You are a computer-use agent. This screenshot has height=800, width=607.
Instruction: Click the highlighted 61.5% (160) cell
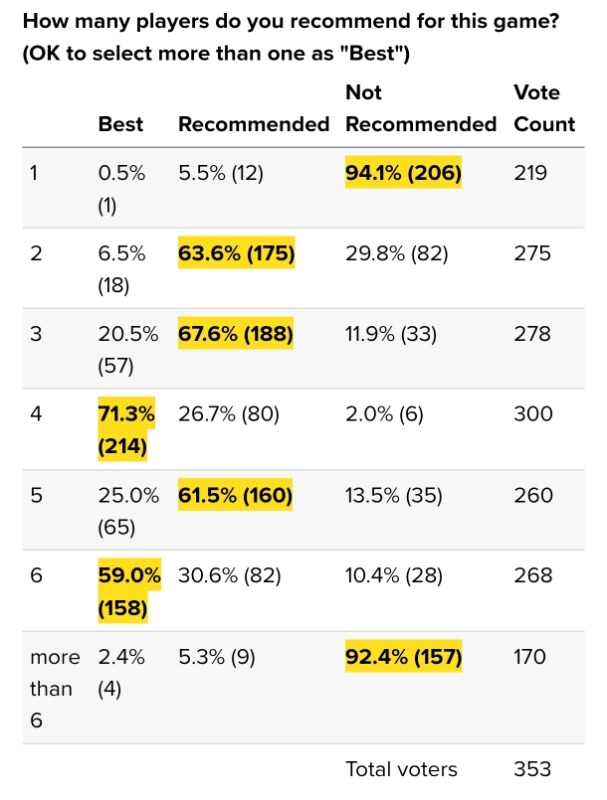coord(236,494)
